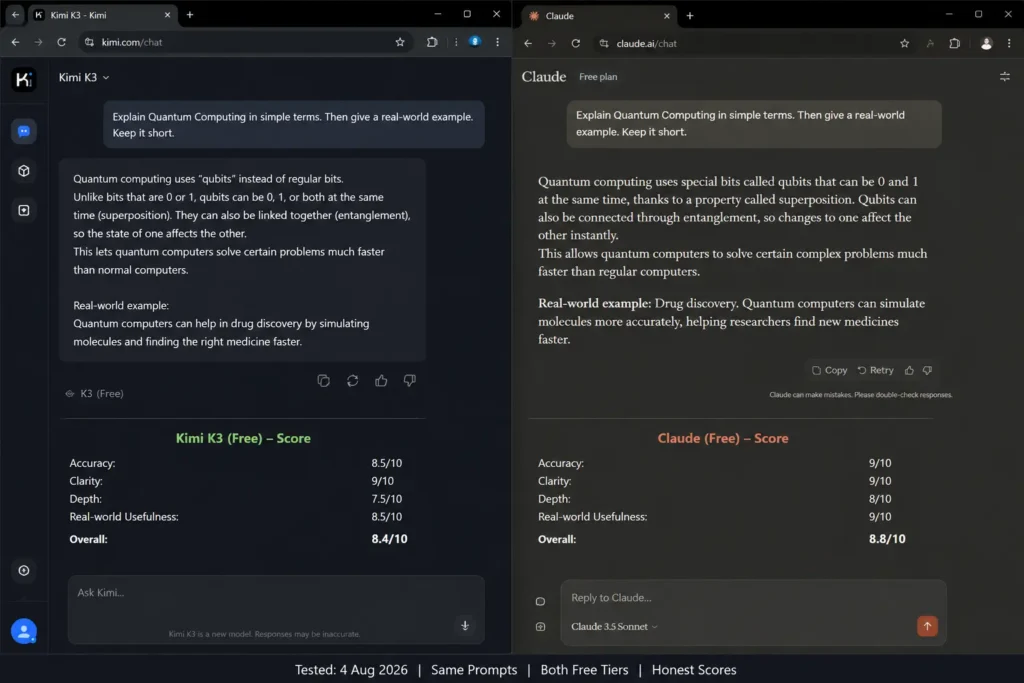
Task: Go back in the Kimi browser window
Action: (x=16, y=42)
